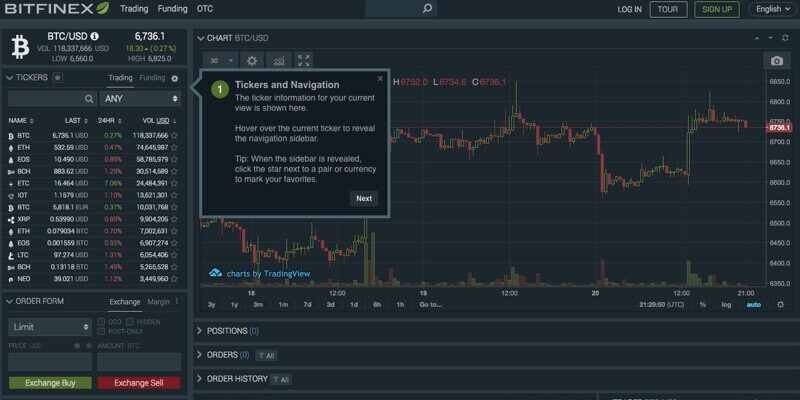Collapse the ORDER FORM panel
Image resolution: width=800 pixels, height=400 pixels.
pyautogui.click(x=9, y=302)
